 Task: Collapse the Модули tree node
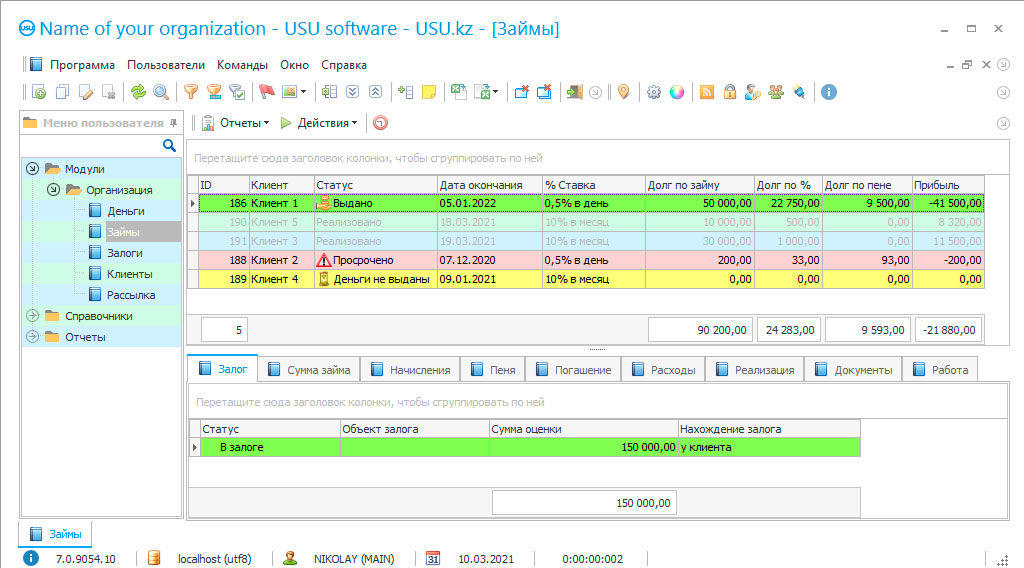[x=32, y=168]
